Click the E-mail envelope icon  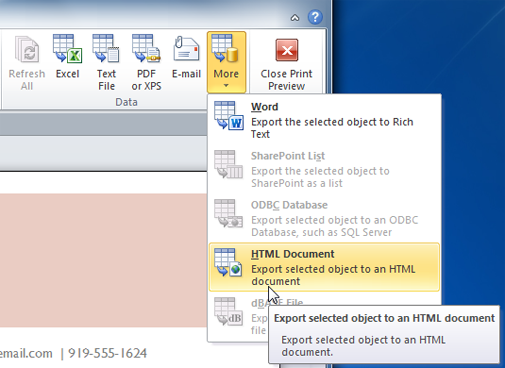point(186,49)
